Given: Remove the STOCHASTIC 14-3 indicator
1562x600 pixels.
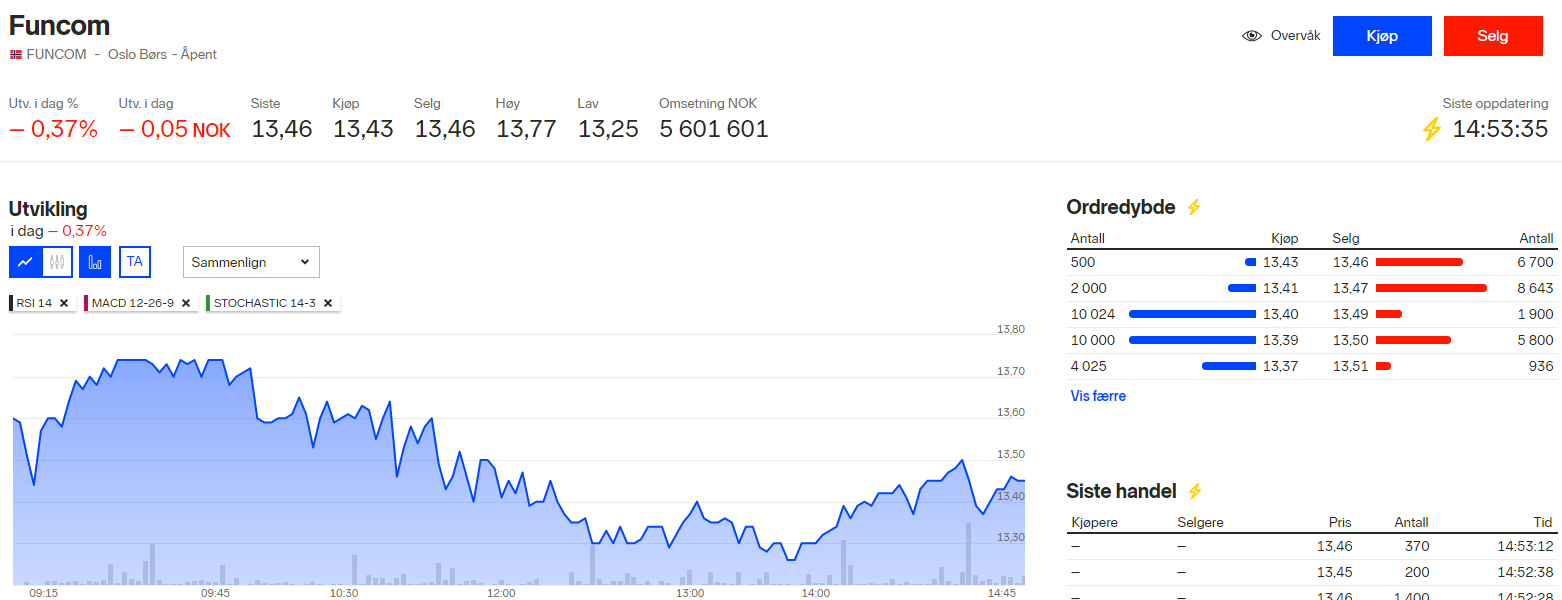Looking at the screenshot, I should [327, 303].
